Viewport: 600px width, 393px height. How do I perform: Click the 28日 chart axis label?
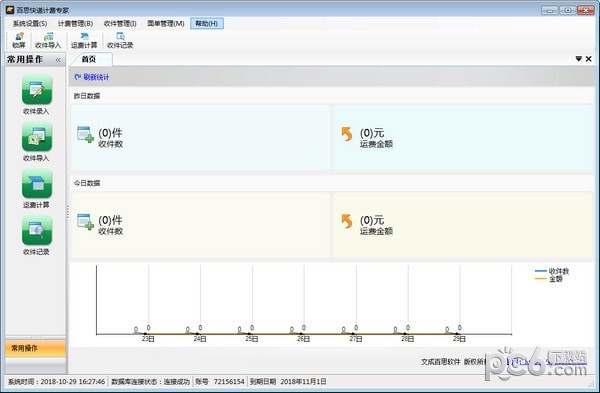[x=407, y=339]
